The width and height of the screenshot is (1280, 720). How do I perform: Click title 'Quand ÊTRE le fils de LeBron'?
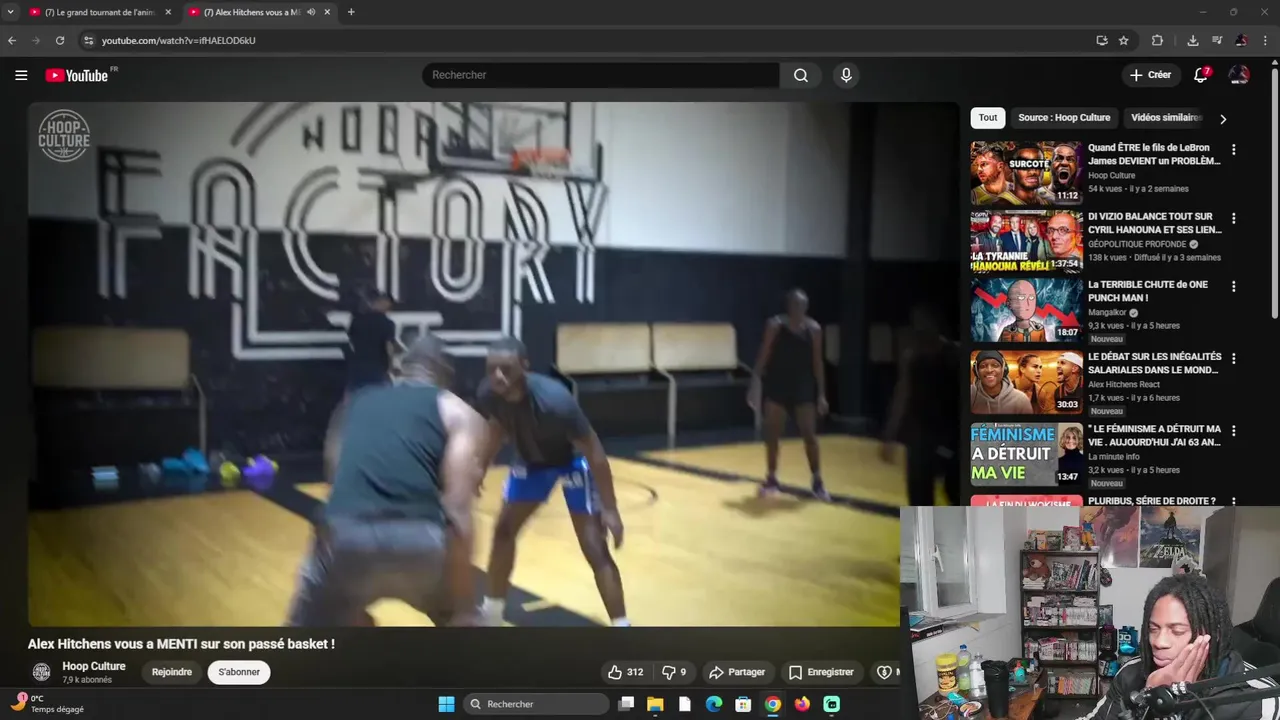[x=1154, y=154]
